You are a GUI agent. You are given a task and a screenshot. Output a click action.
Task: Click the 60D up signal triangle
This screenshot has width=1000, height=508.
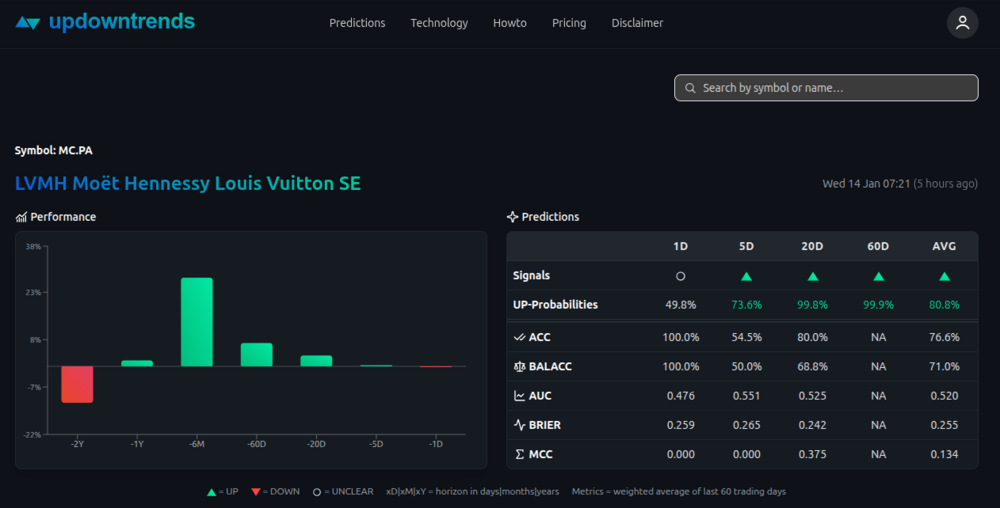click(x=878, y=276)
